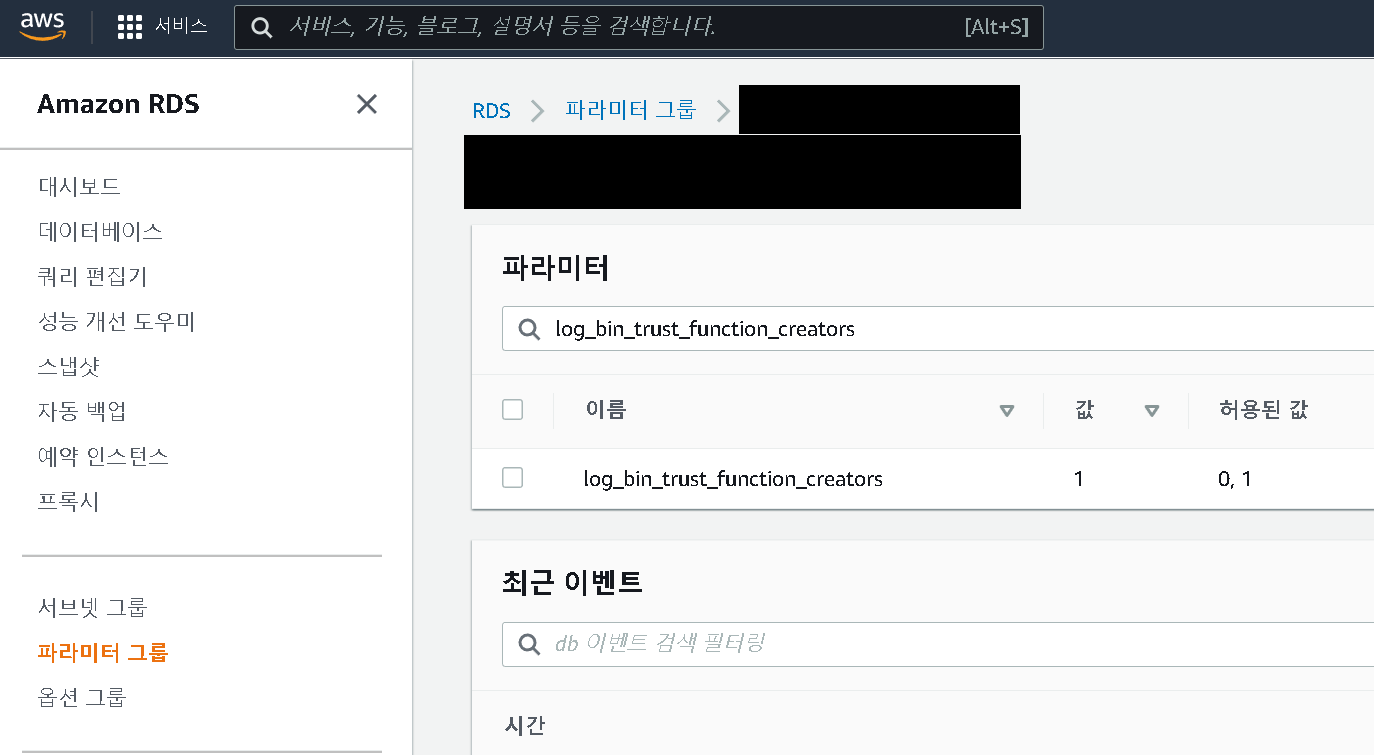Click the magnifier icon in AWS search
This screenshot has height=755, width=1374.
pyautogui.click(x=262, y=27)
